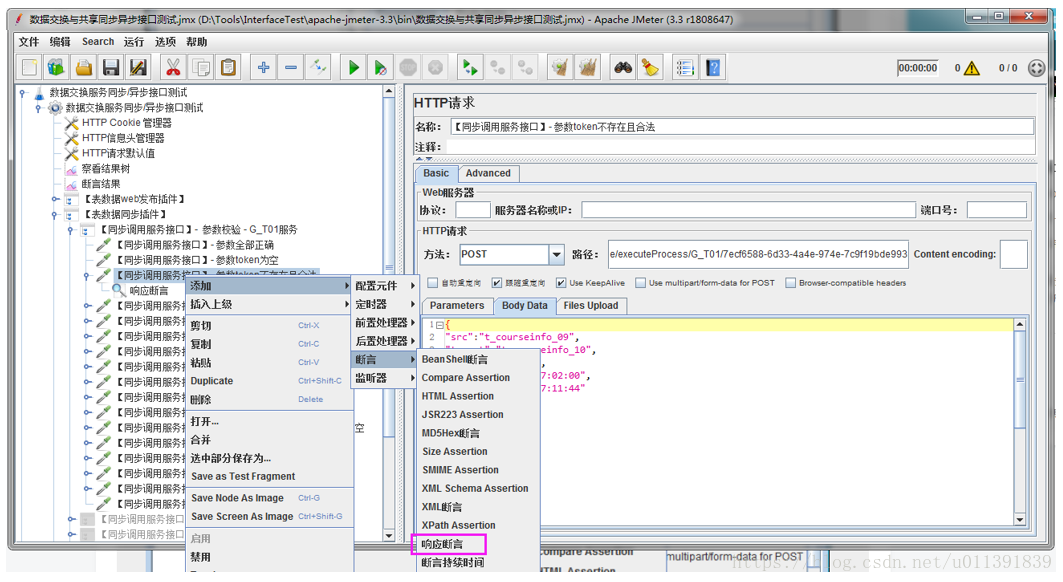Open the 方法 POST dropdown arrow
Viewport: 1063px width, 582px height.
click(556, 255)
